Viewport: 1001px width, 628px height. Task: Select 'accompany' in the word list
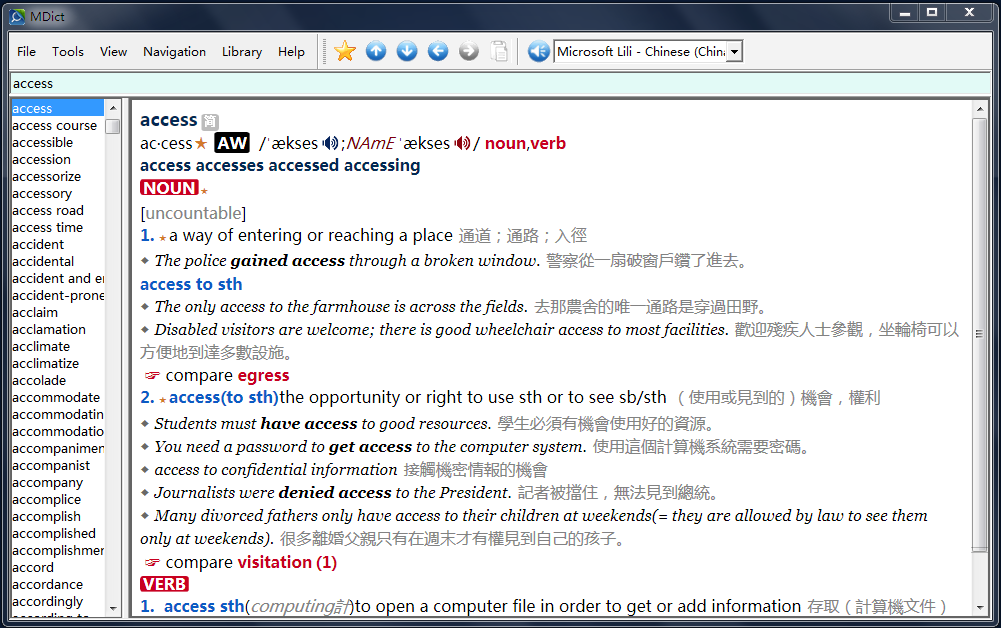pyautogui.click(x=48, y=482)
